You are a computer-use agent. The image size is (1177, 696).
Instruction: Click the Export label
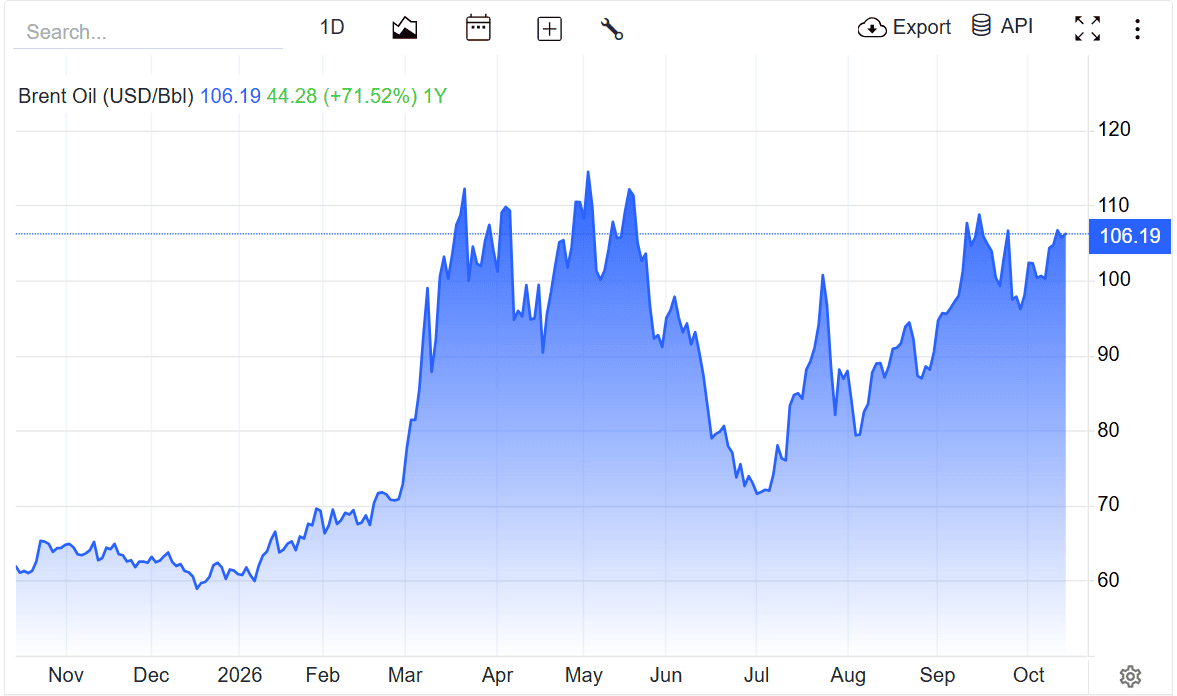[x=922, y=28]
